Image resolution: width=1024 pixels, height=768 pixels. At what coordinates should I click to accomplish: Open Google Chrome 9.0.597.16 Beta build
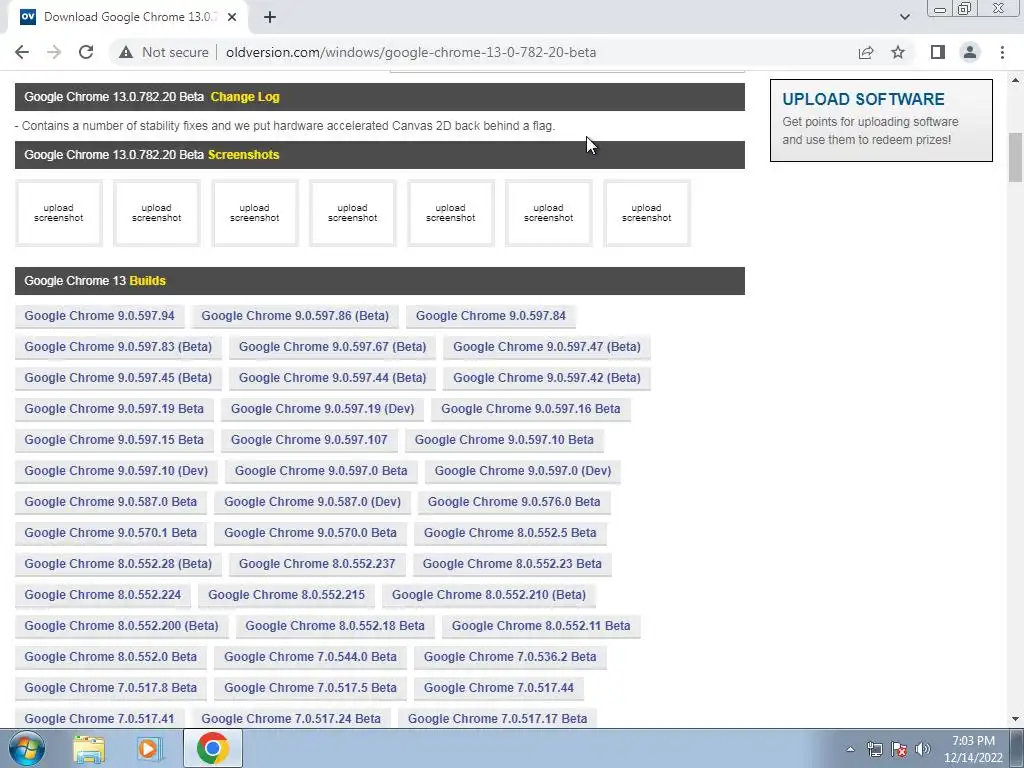click(530, 409)
